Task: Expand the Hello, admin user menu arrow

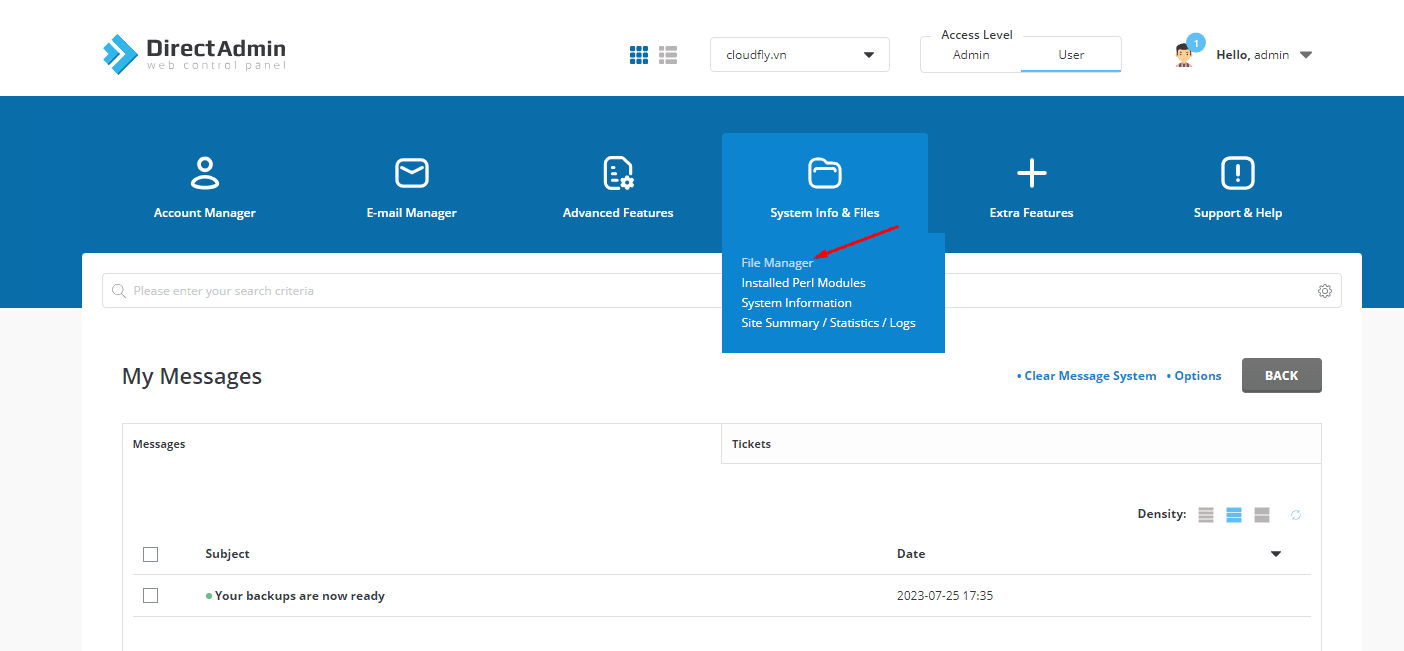Action: click(1306, 56)
